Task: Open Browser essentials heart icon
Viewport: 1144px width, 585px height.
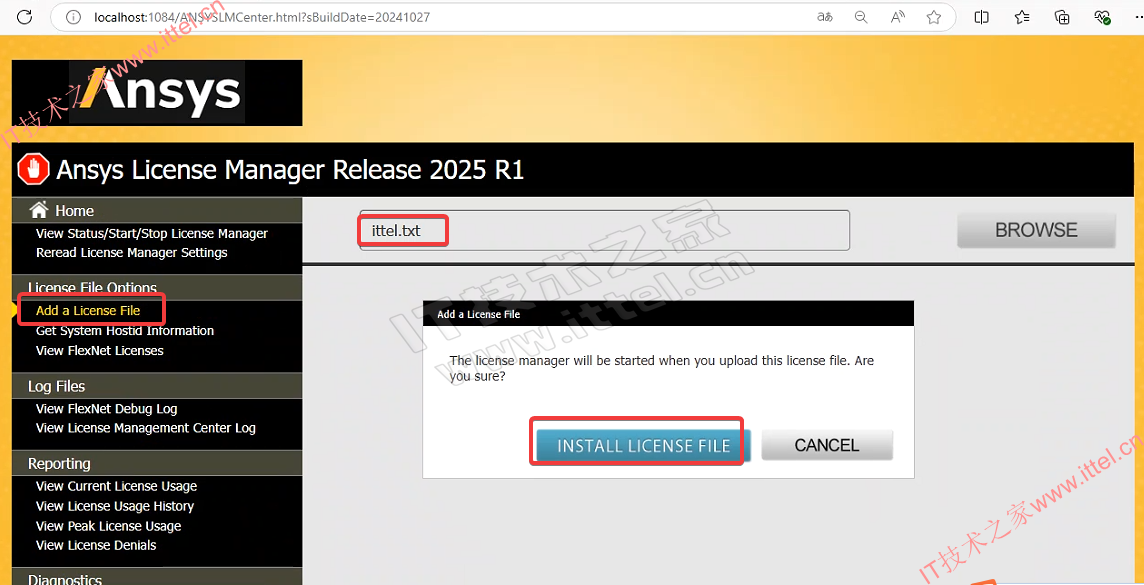Action: (x=1102, y=17)
